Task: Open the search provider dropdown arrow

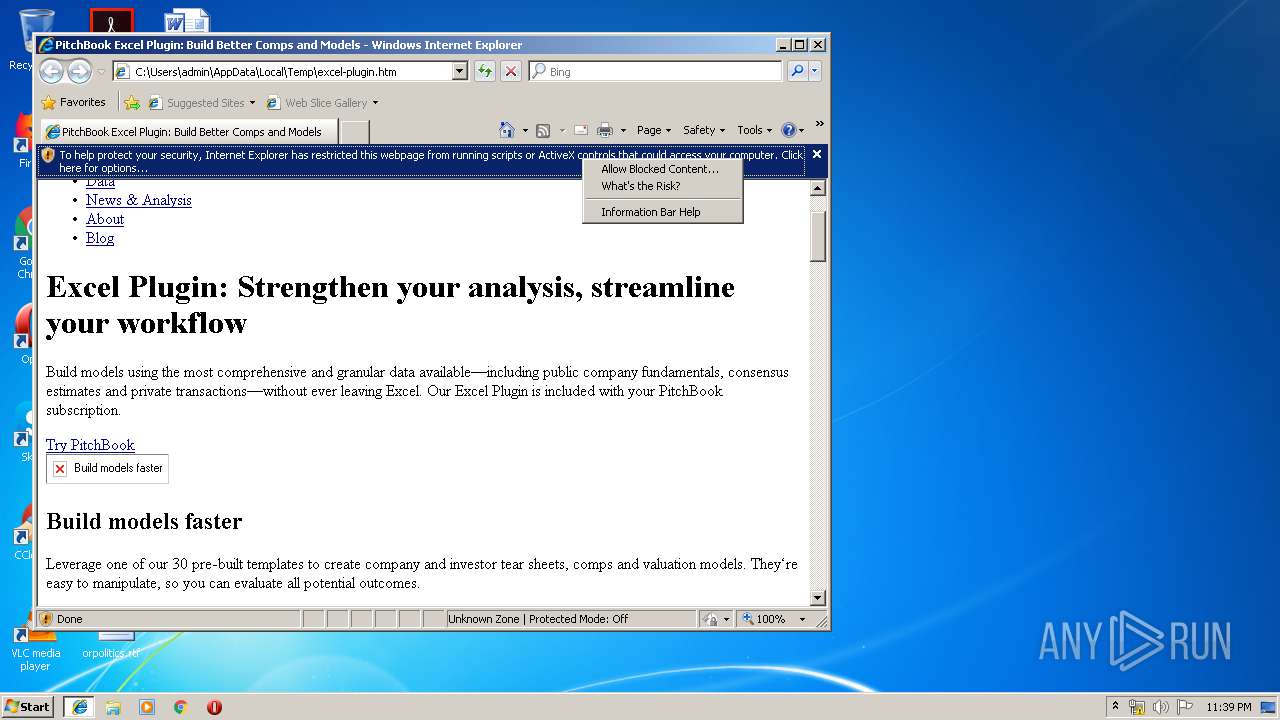Action: [x=815, y=71]
